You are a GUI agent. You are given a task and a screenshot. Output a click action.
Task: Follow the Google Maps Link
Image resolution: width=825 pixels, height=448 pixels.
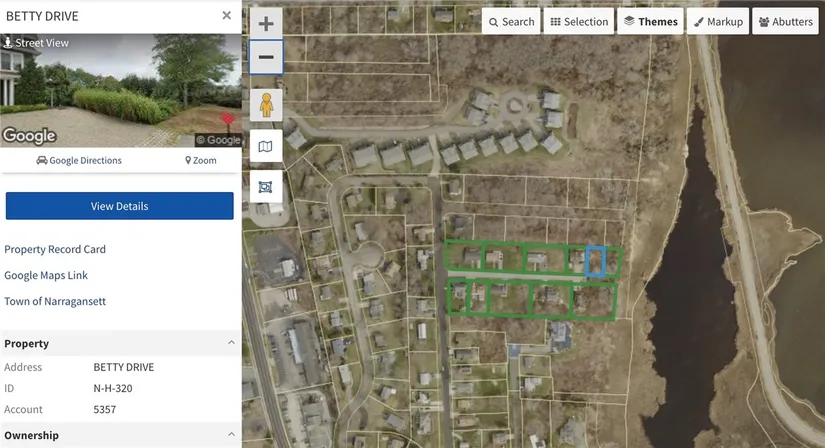[46, 275]
